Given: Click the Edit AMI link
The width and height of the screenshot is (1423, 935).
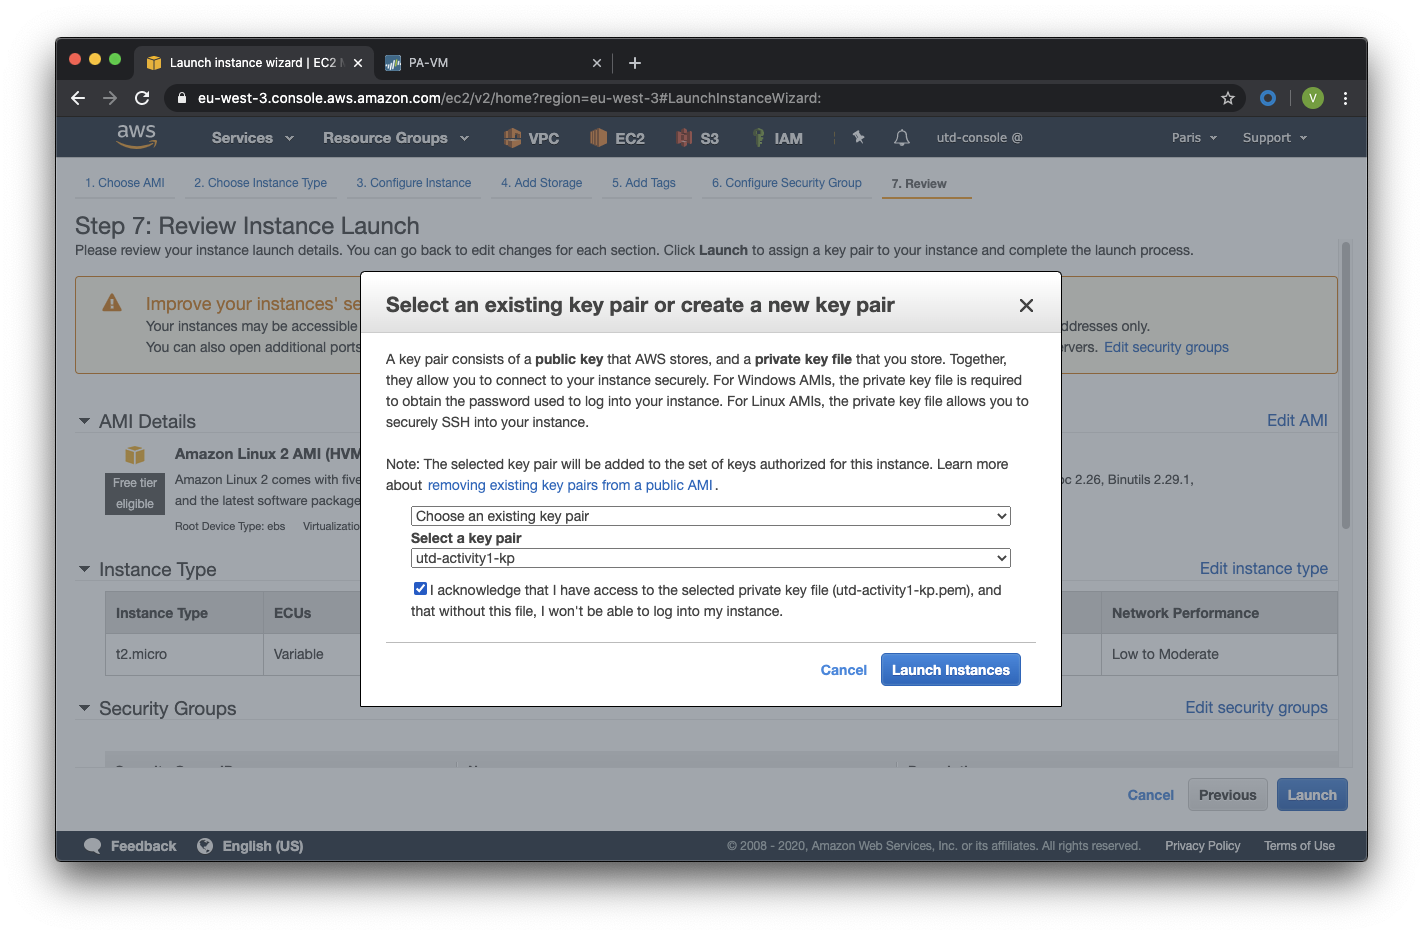Looking at the screenshot, I should (x=1297, y=421).
